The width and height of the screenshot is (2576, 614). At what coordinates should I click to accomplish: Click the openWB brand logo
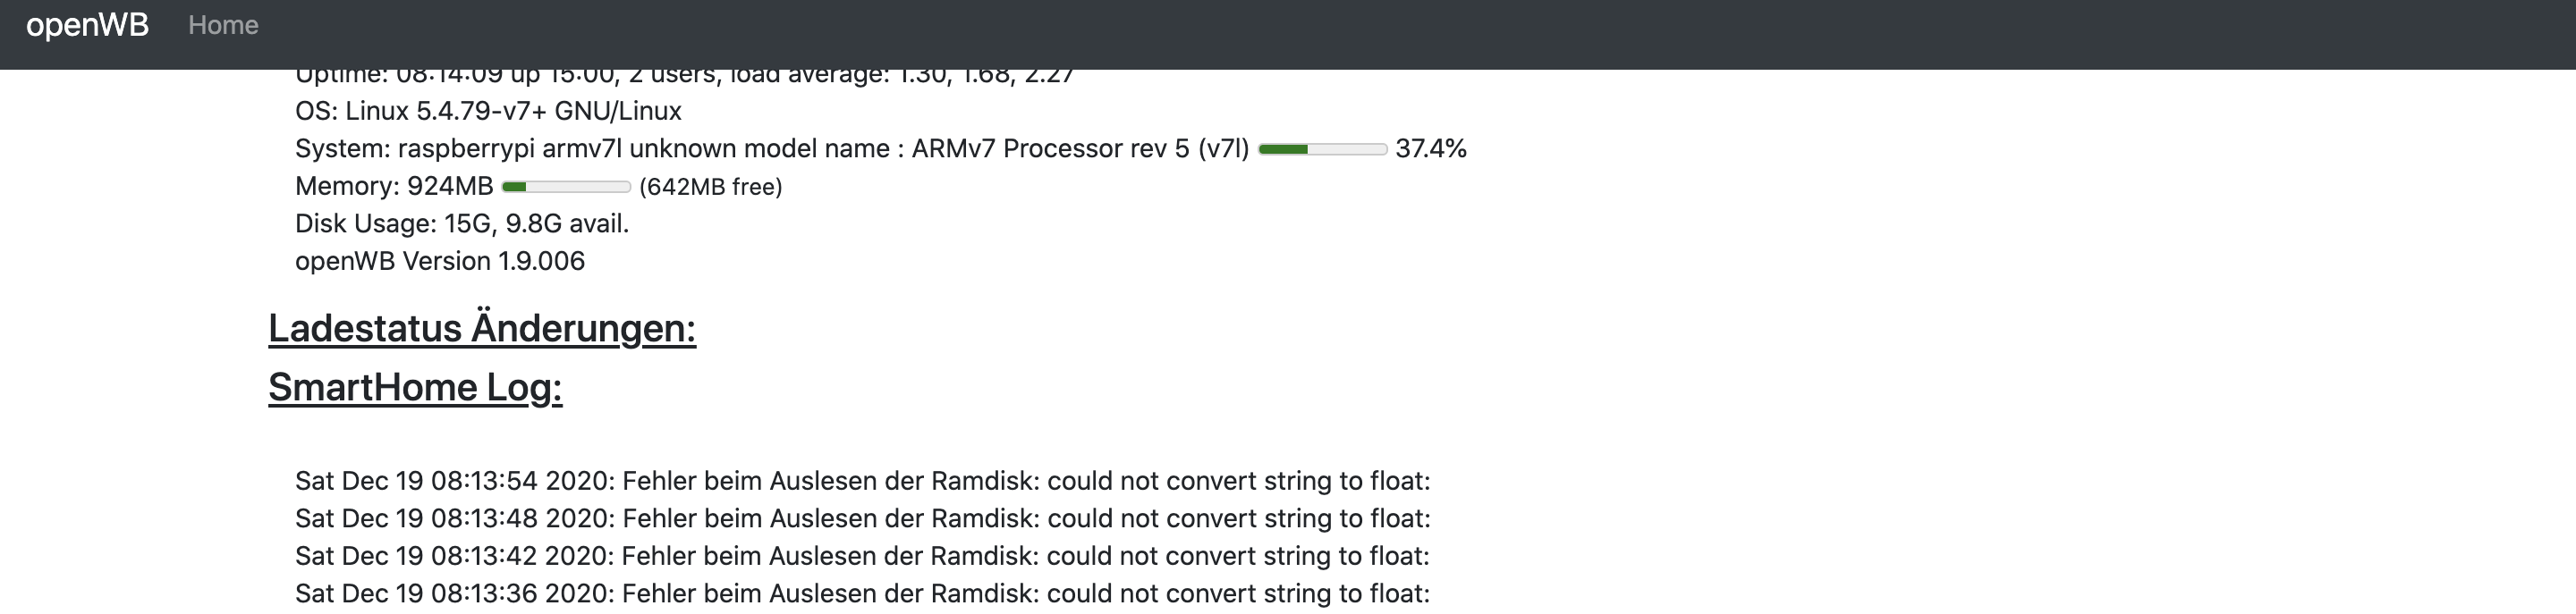87,25
